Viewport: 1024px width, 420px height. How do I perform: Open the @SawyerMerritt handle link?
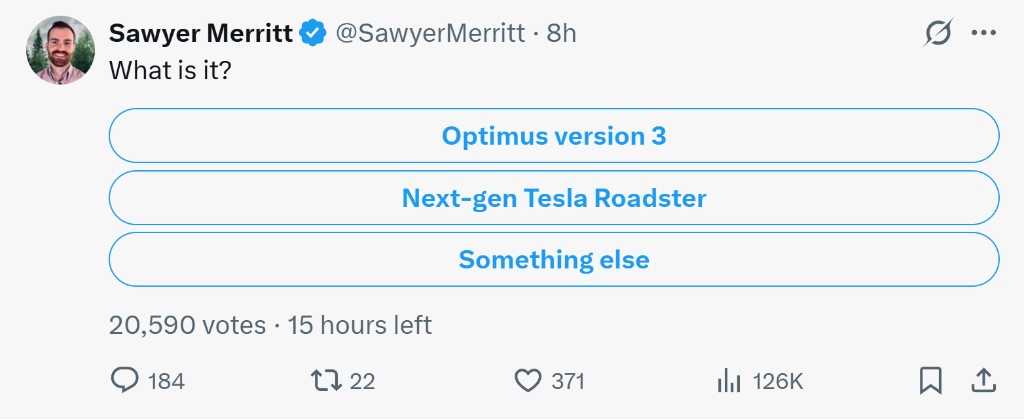pyautogui.click(x=430, y=33)
